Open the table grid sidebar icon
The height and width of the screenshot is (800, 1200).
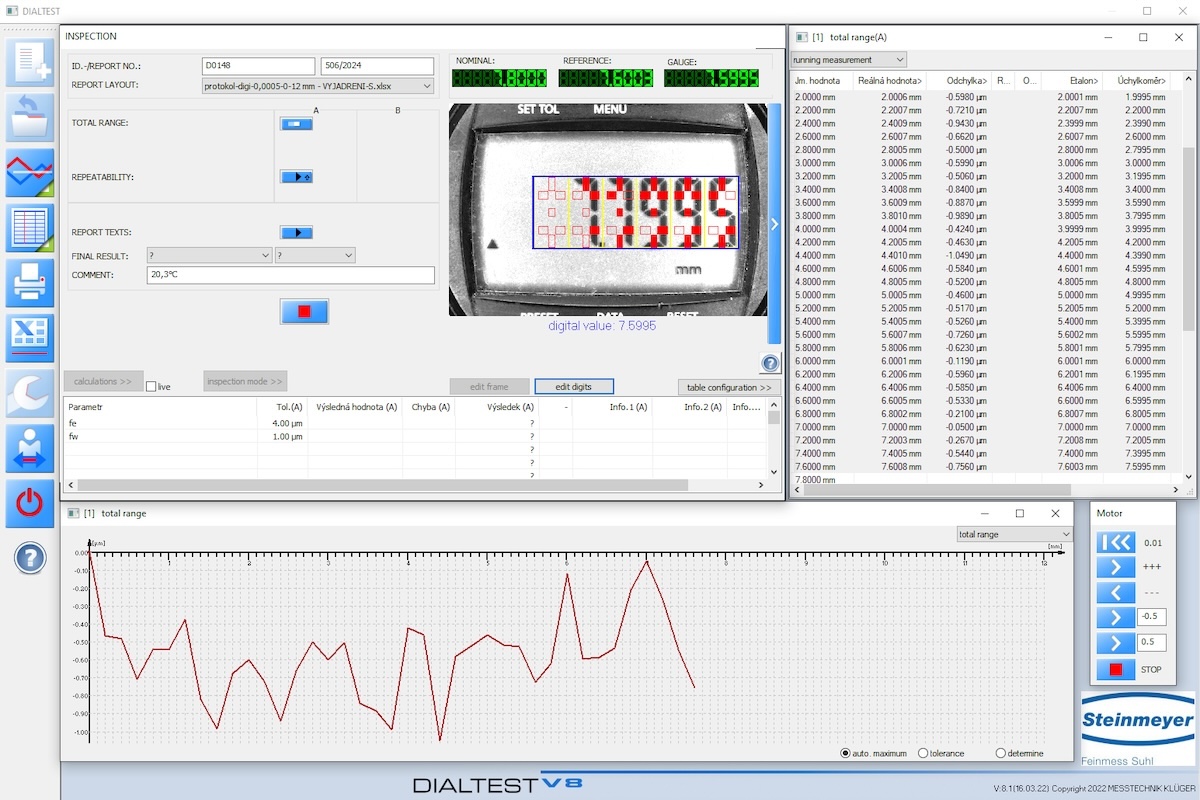click(30, 229)
